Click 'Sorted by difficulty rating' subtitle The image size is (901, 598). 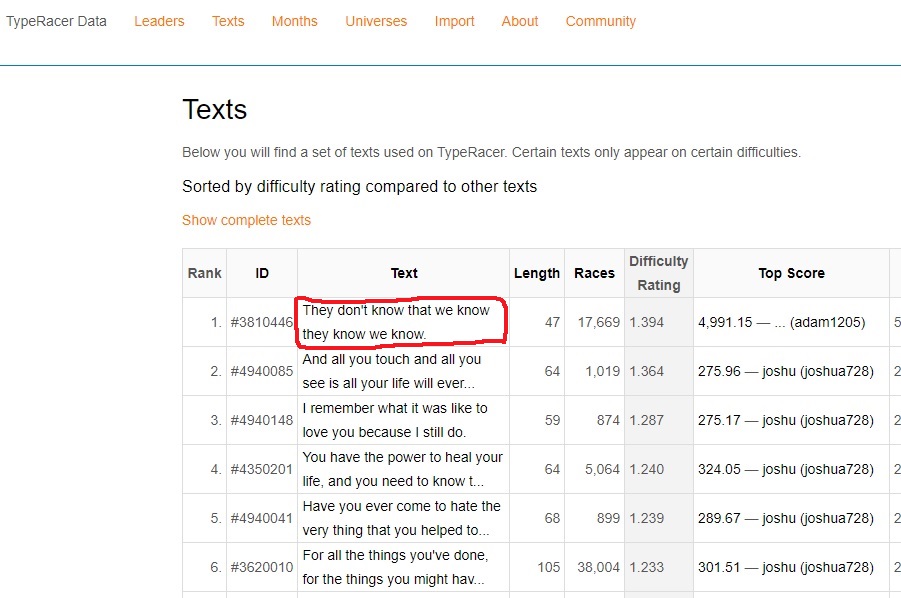pos(360,187)
